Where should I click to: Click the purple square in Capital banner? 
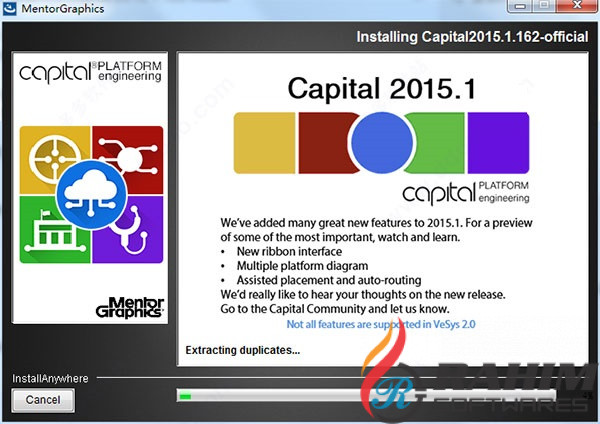point(498,143)
